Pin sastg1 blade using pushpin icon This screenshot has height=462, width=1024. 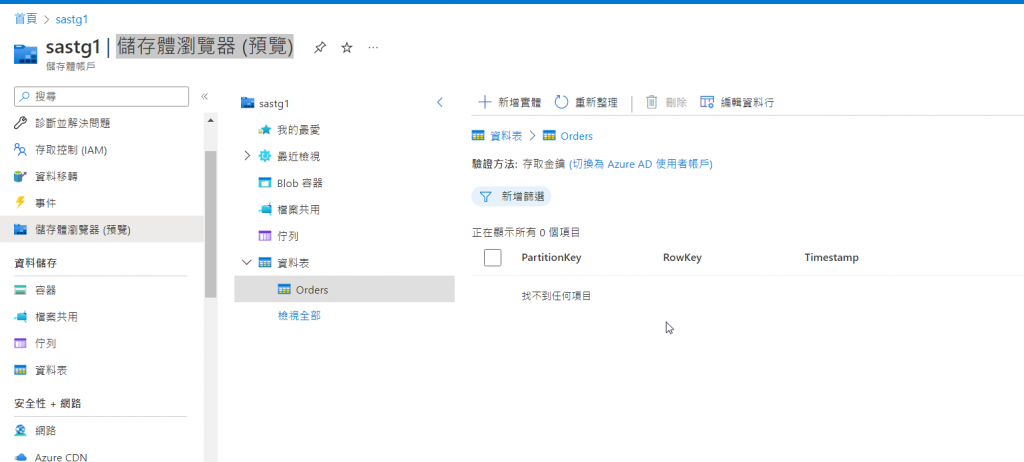pyautogui.click(x=320, y=48)
